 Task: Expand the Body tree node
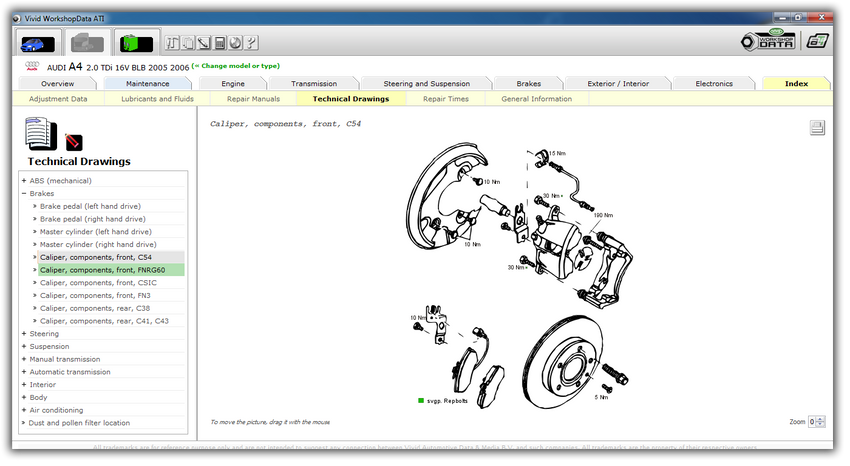(x=24, y=397)
